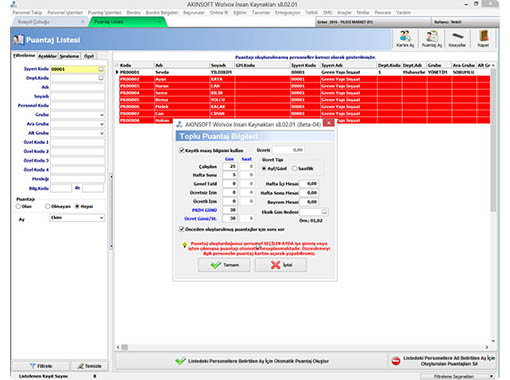Screen dimensions: 510x380
Task: Click the red stop icon for deleting puantaj
Action: coord(396,361)
